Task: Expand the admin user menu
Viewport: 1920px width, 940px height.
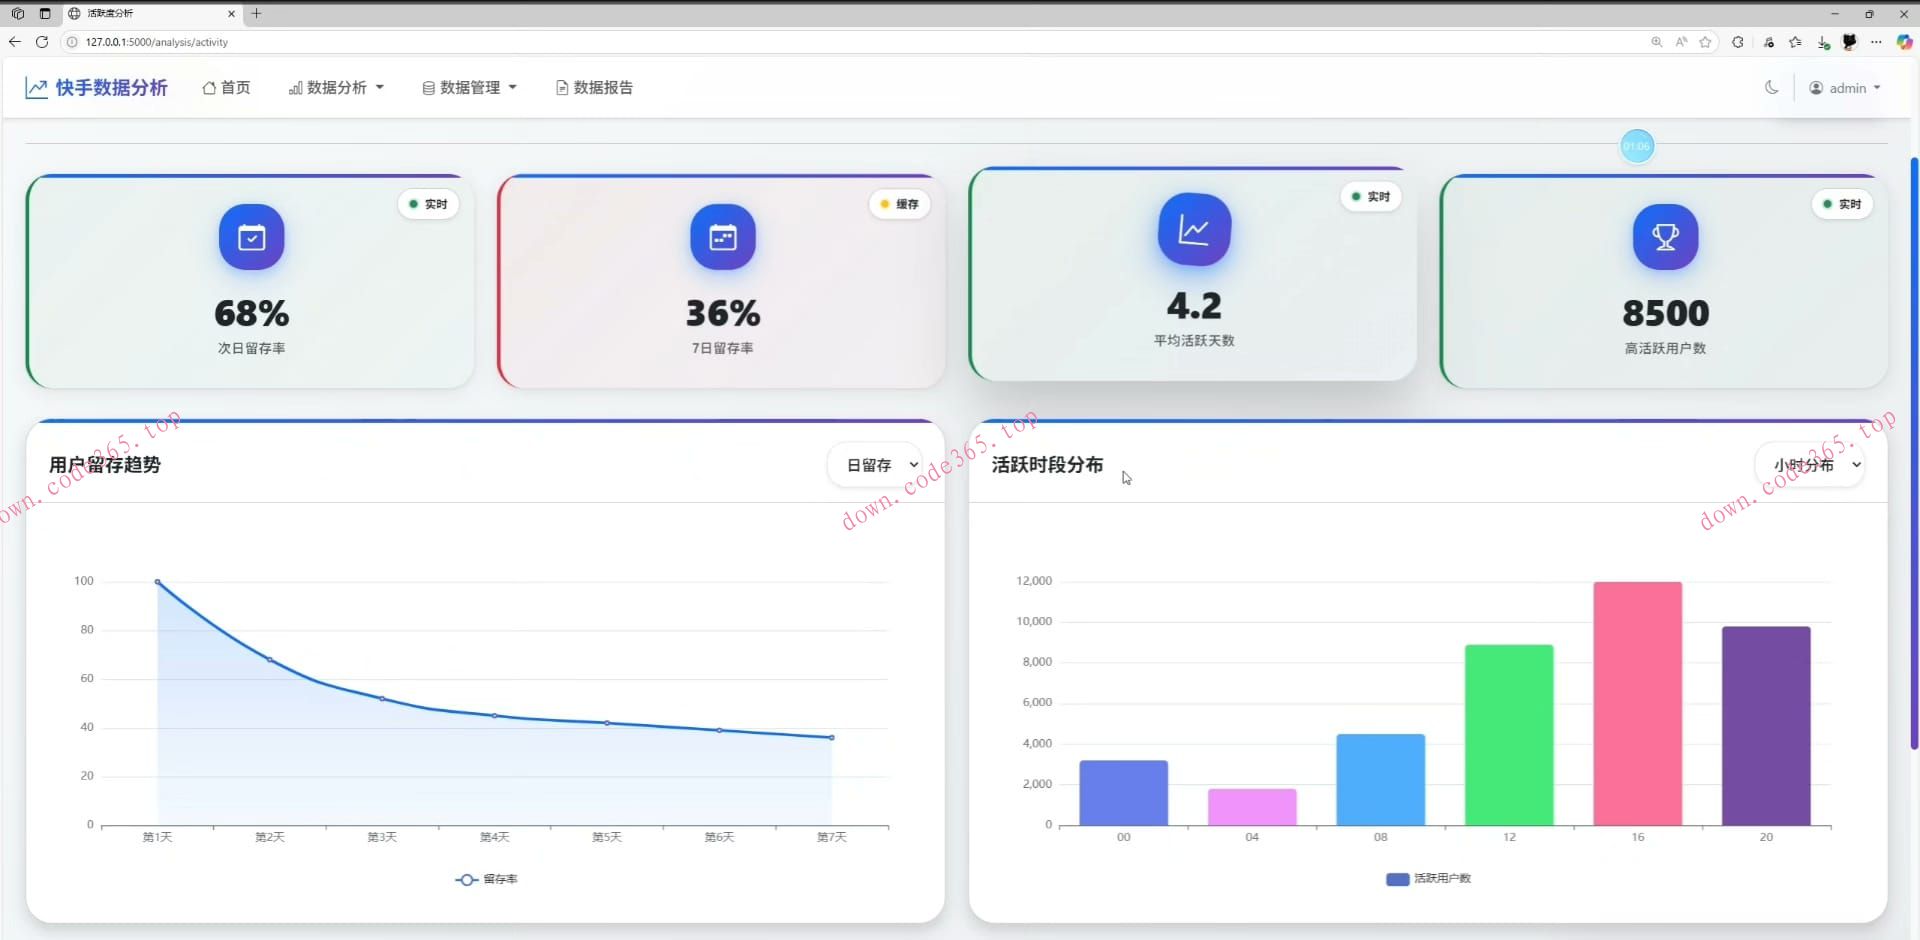Action: [1845, 88]
